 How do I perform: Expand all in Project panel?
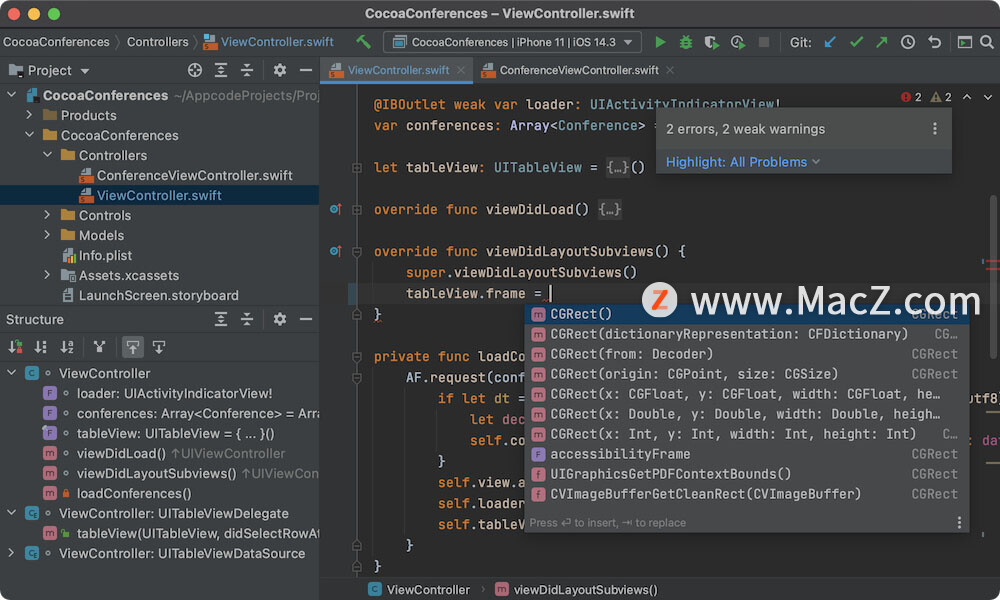pyautogui.click(x=221, y=70)
